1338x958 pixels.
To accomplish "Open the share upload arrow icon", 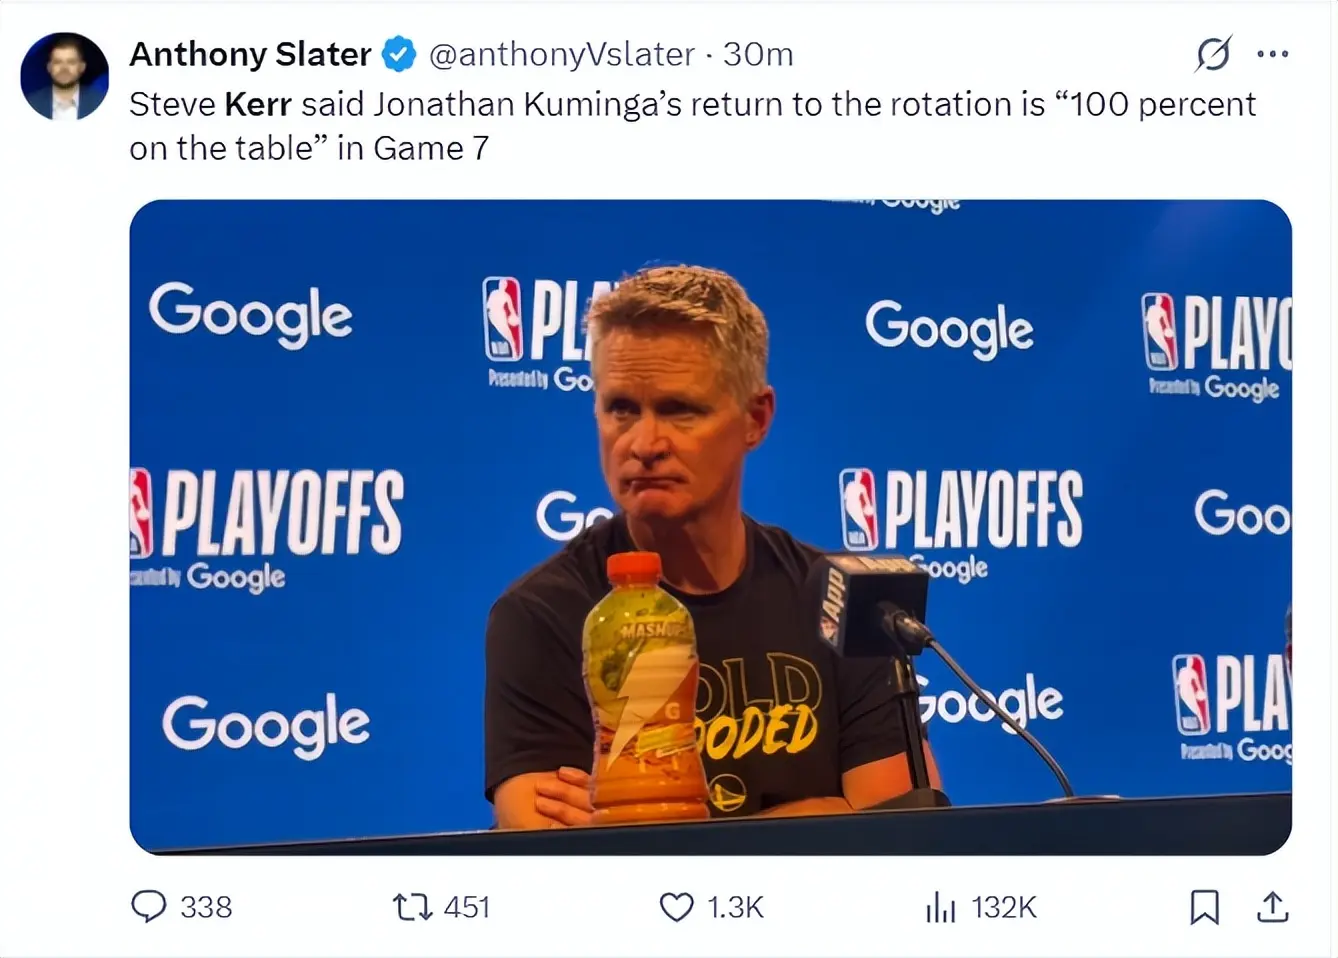I will [x=1272, y=907].
